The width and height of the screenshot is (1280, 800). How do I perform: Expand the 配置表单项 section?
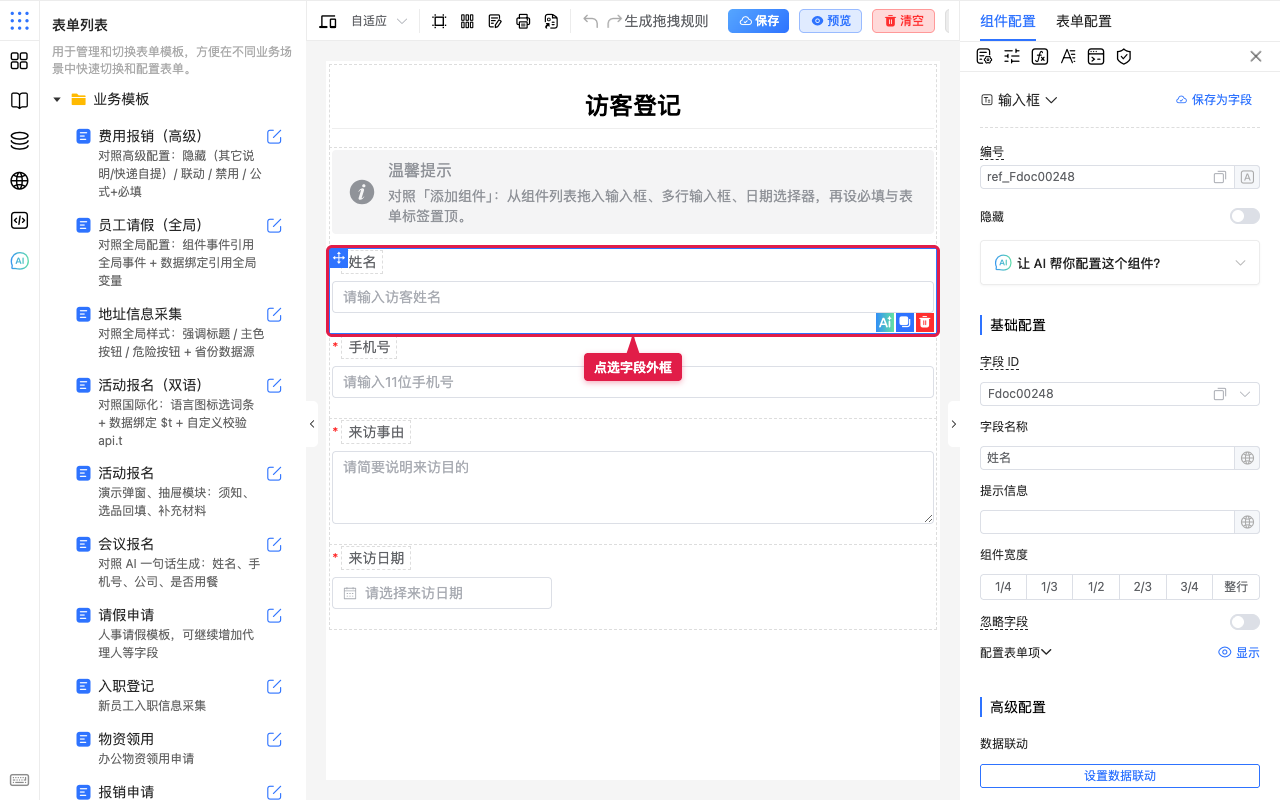tap(1016, 652)
